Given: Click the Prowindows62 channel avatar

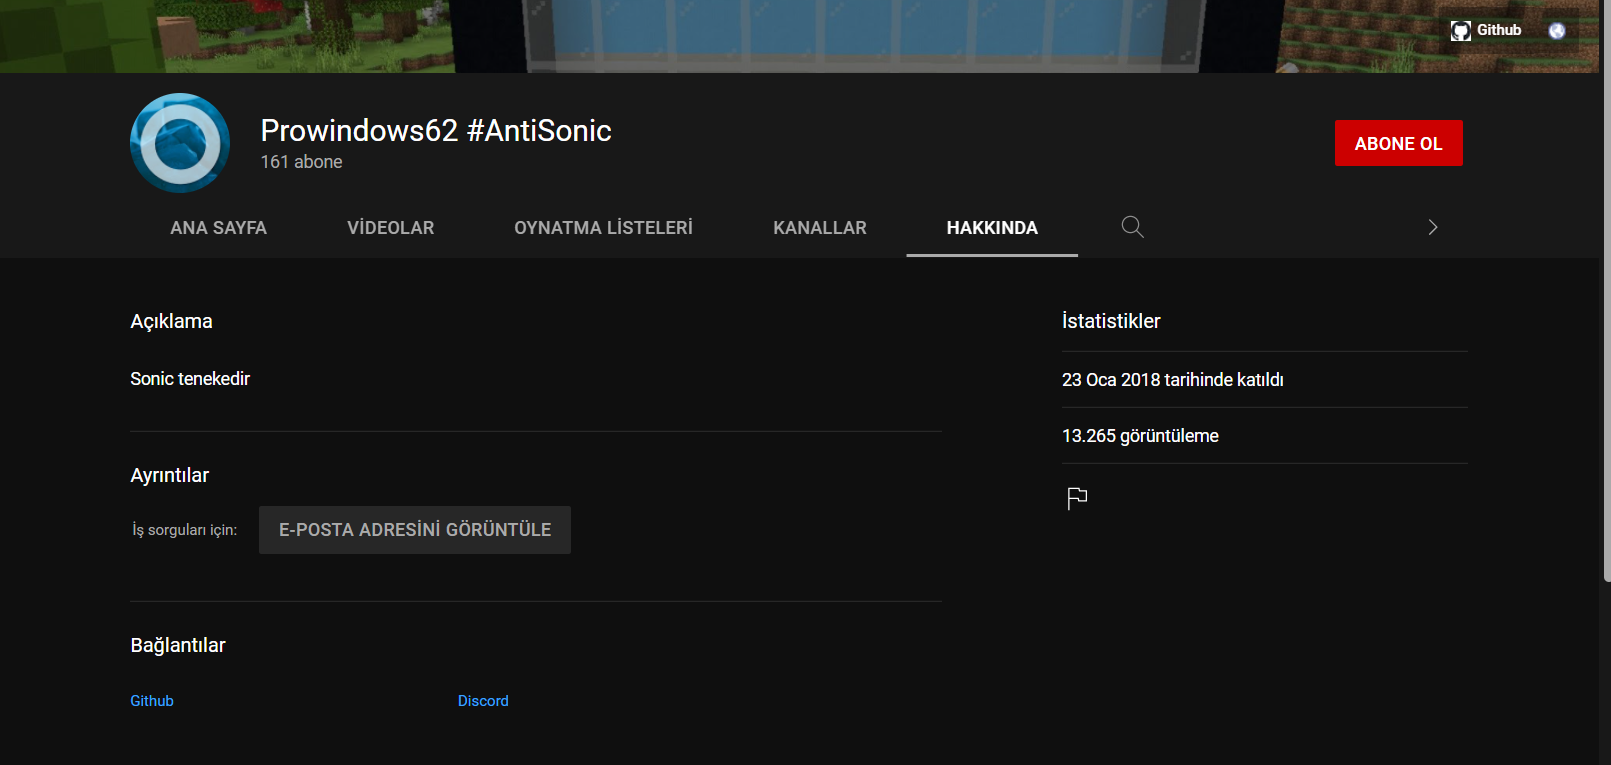Looking at the screenshot, I should tap(180, 143).
